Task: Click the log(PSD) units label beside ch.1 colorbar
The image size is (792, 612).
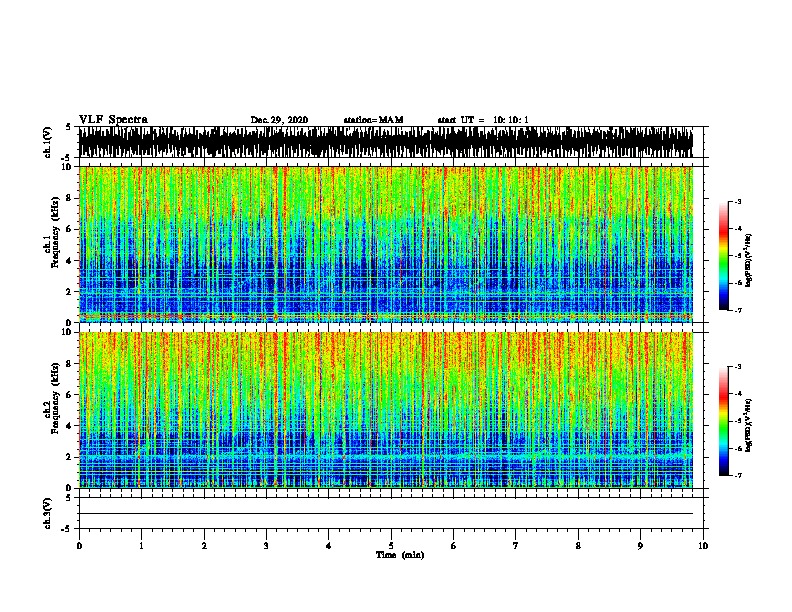Action: 748,260
